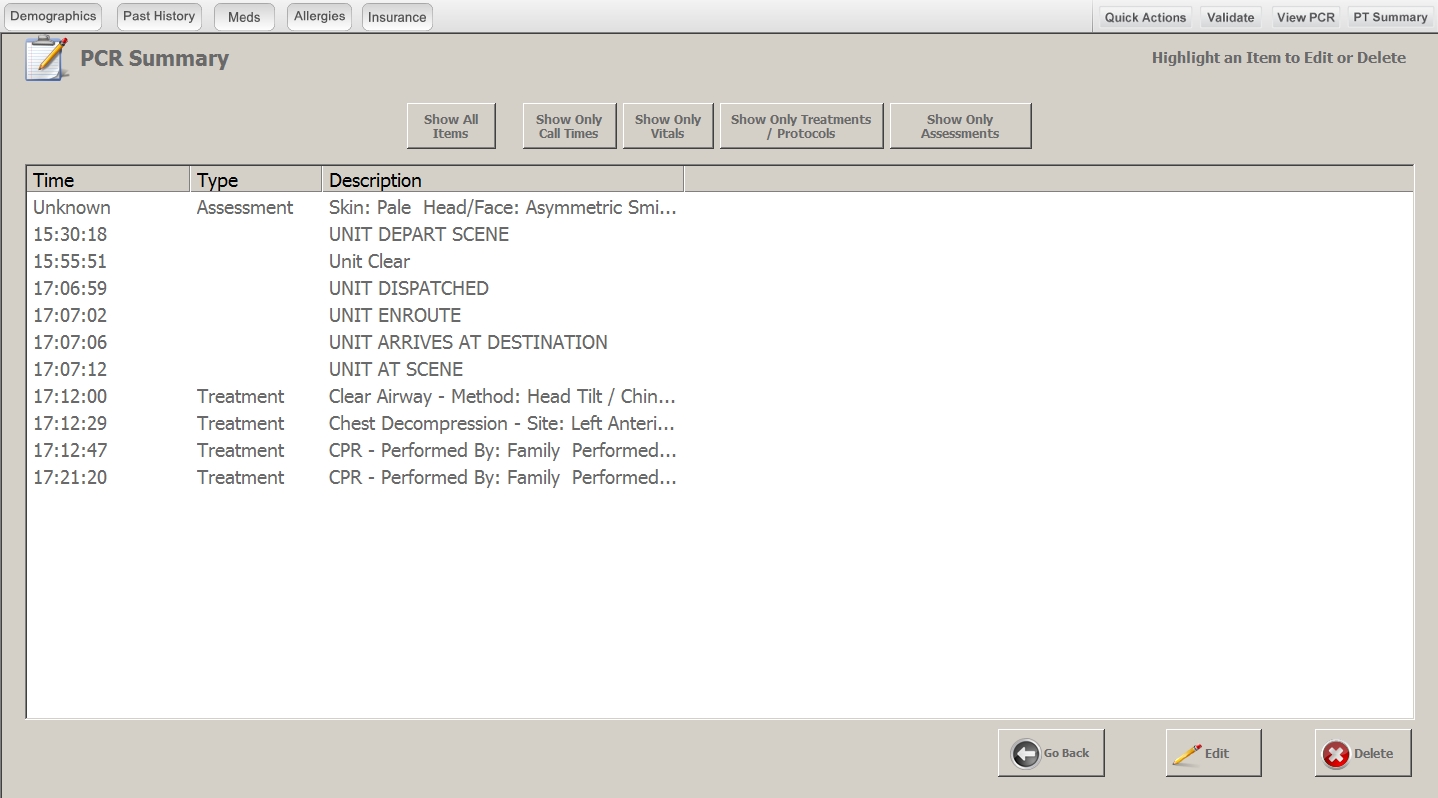Open the PT Summary view

(1390, 17)
